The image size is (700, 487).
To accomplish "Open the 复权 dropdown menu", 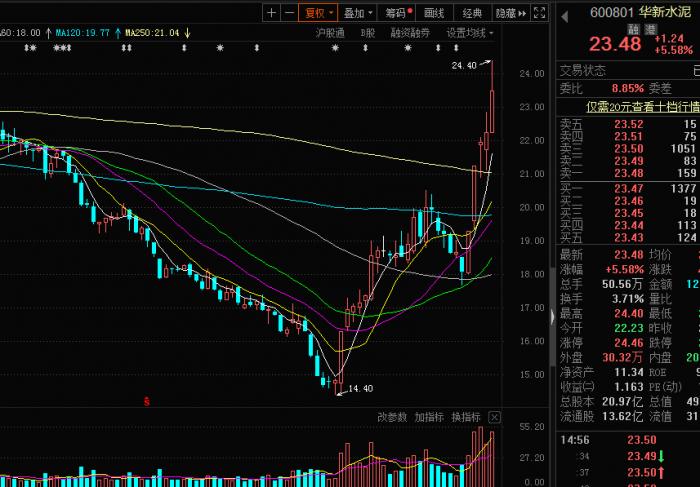I will (x=318, y=13).
